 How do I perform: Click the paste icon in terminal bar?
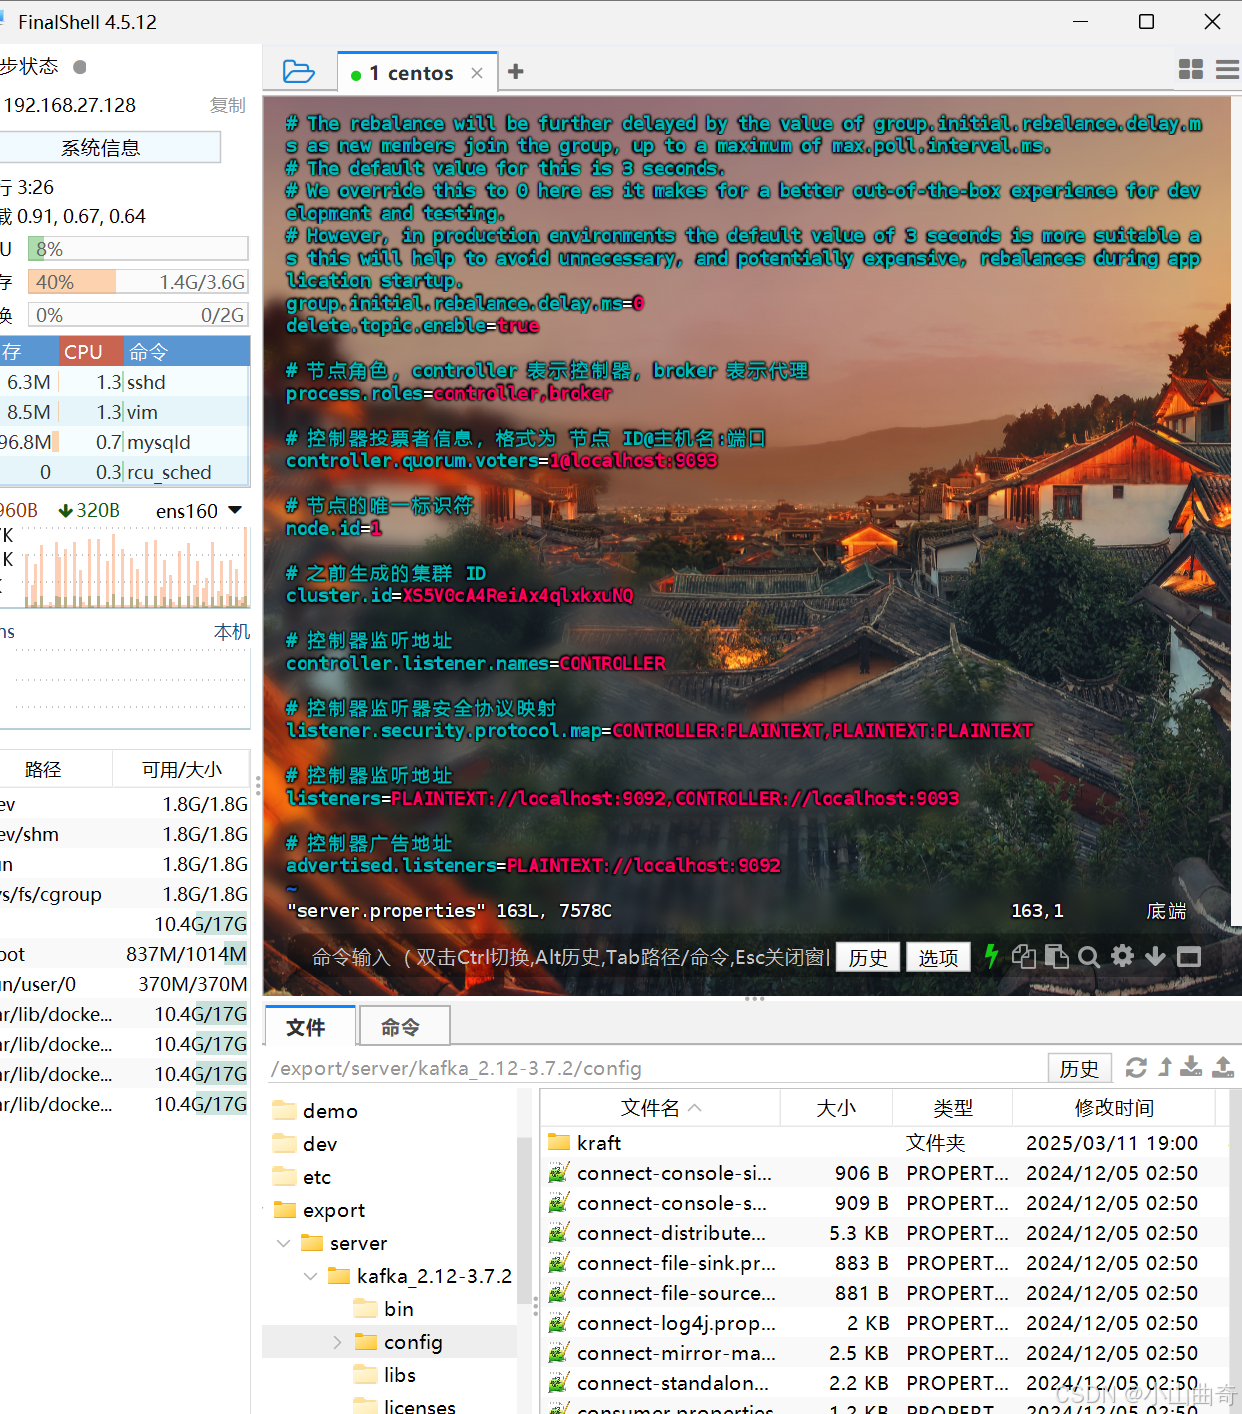1056,956
